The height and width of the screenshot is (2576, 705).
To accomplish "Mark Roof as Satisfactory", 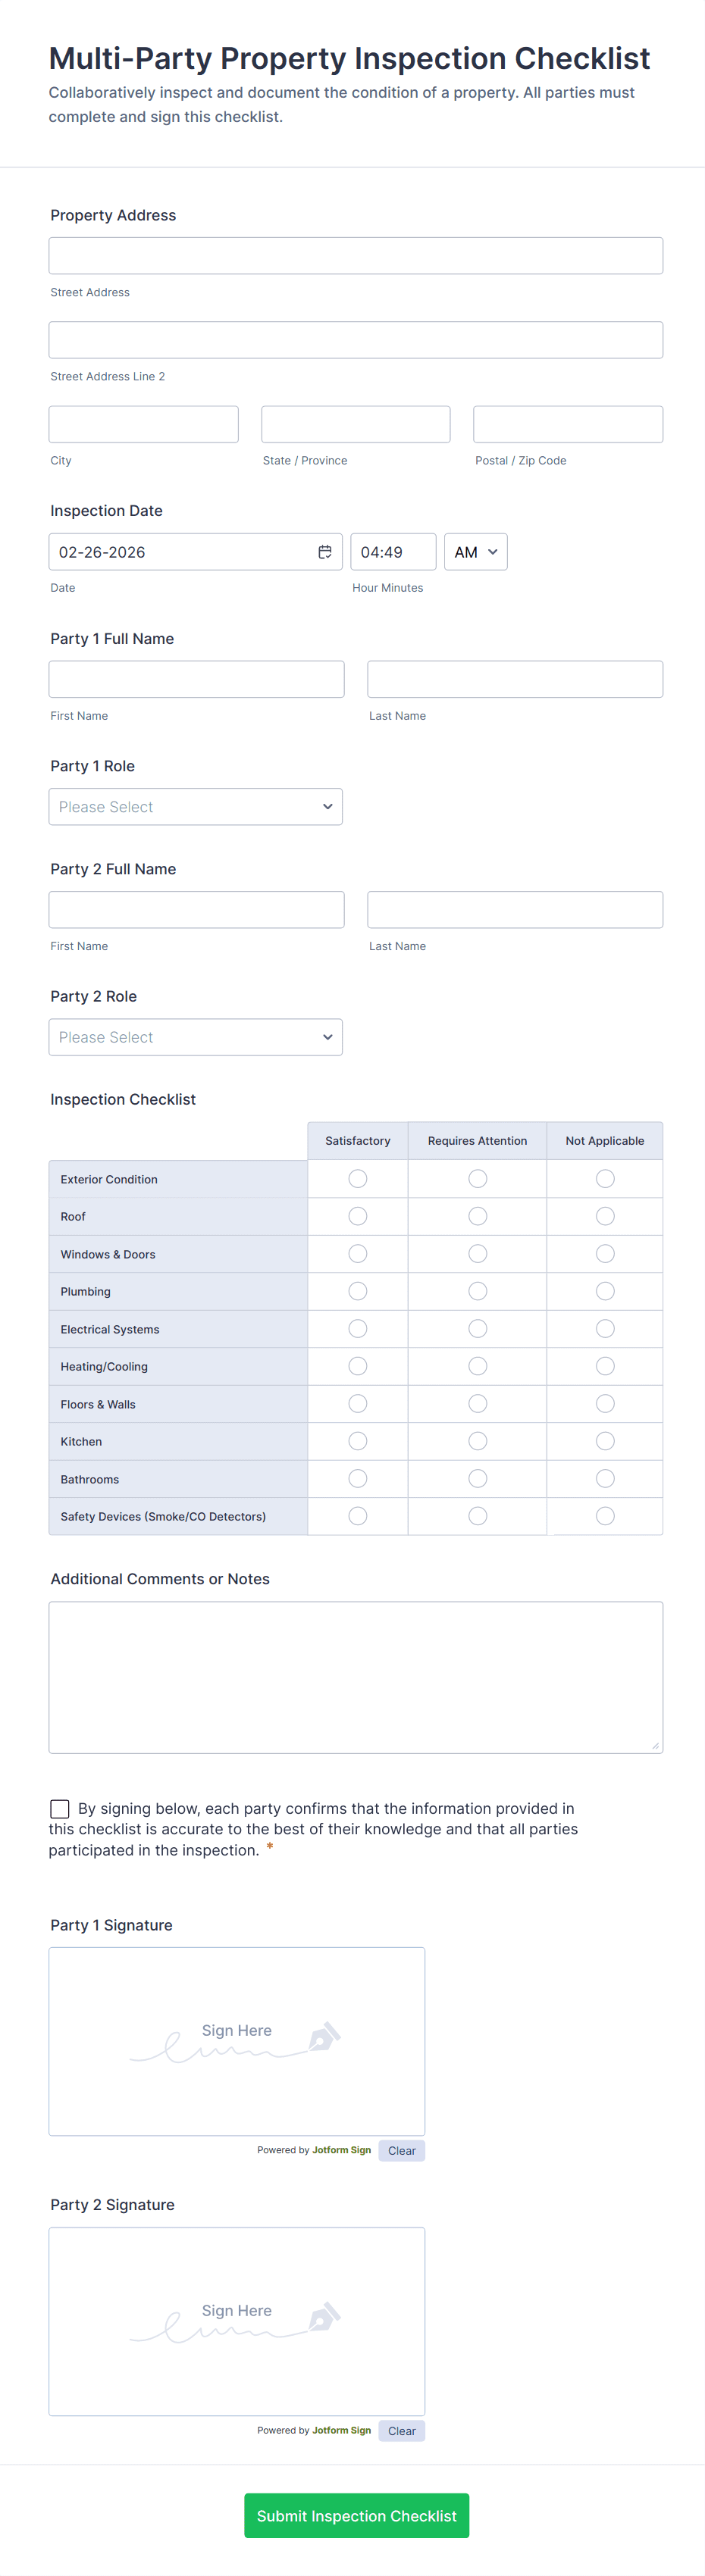I will coord(357,1216).
